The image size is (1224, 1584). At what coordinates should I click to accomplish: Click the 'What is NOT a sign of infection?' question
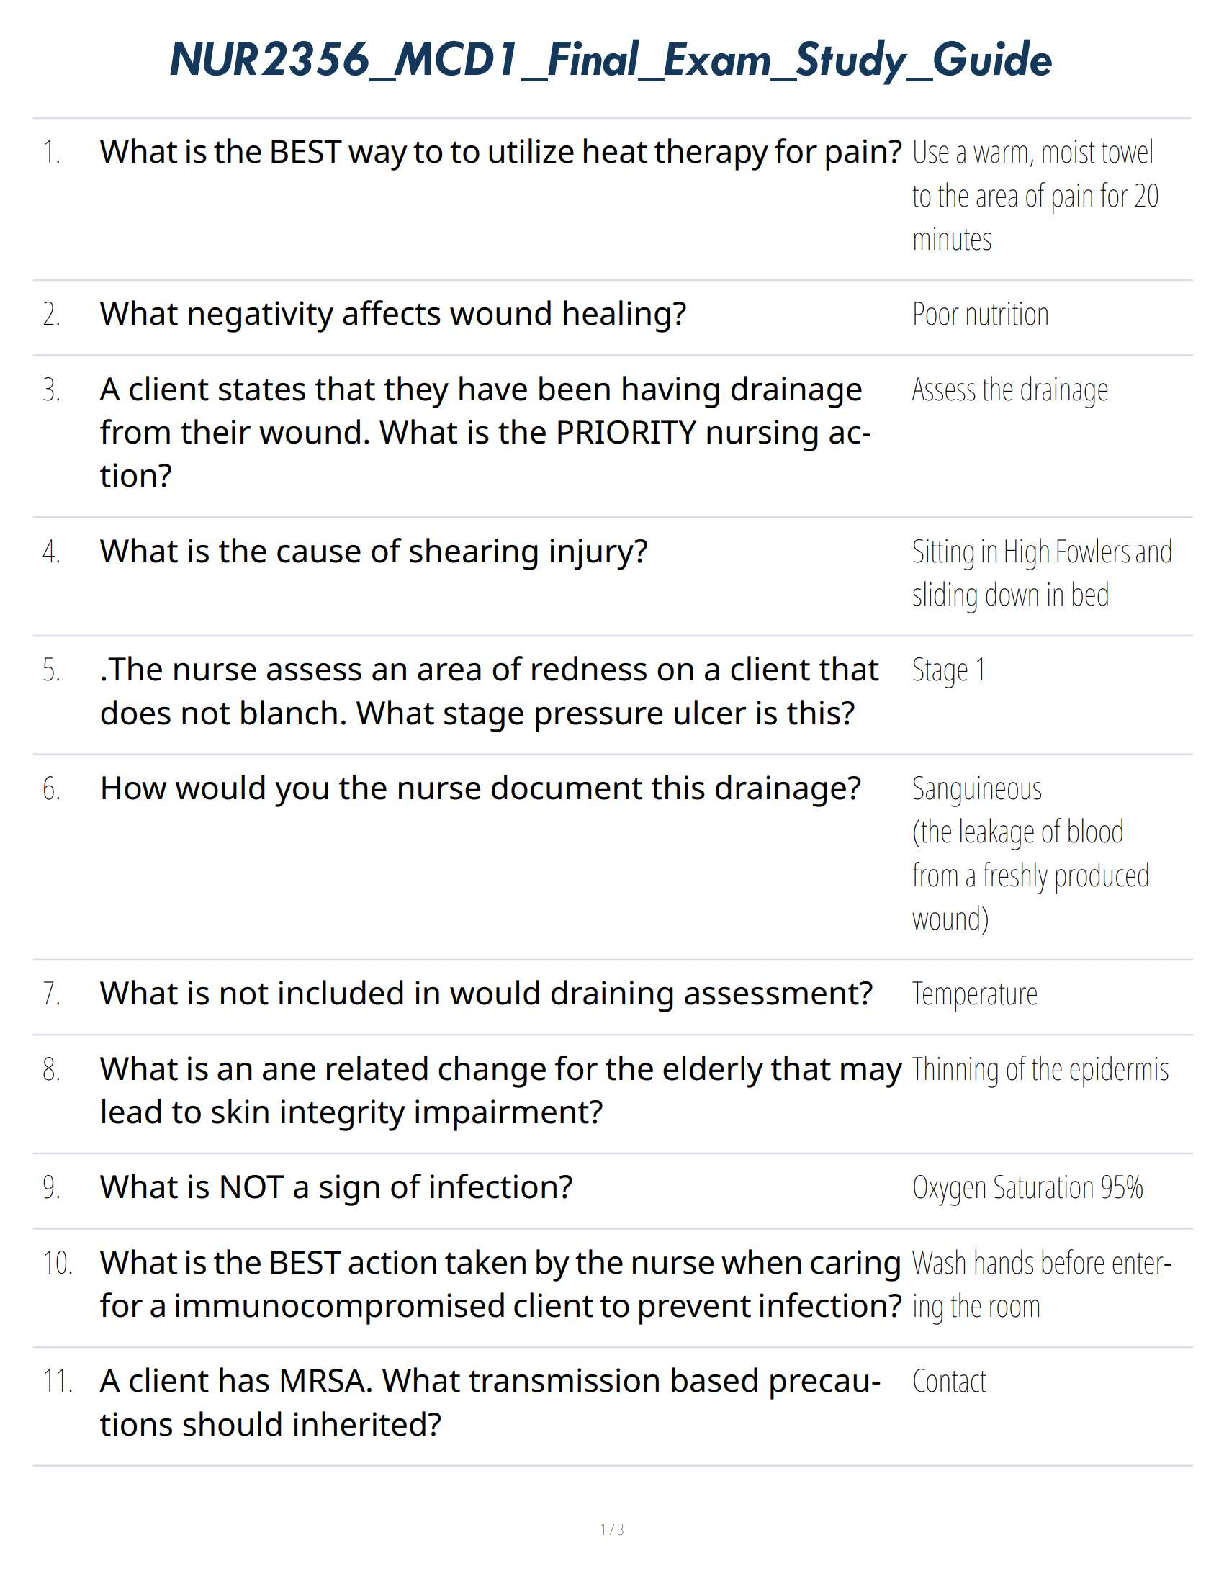click(336, 1187)
